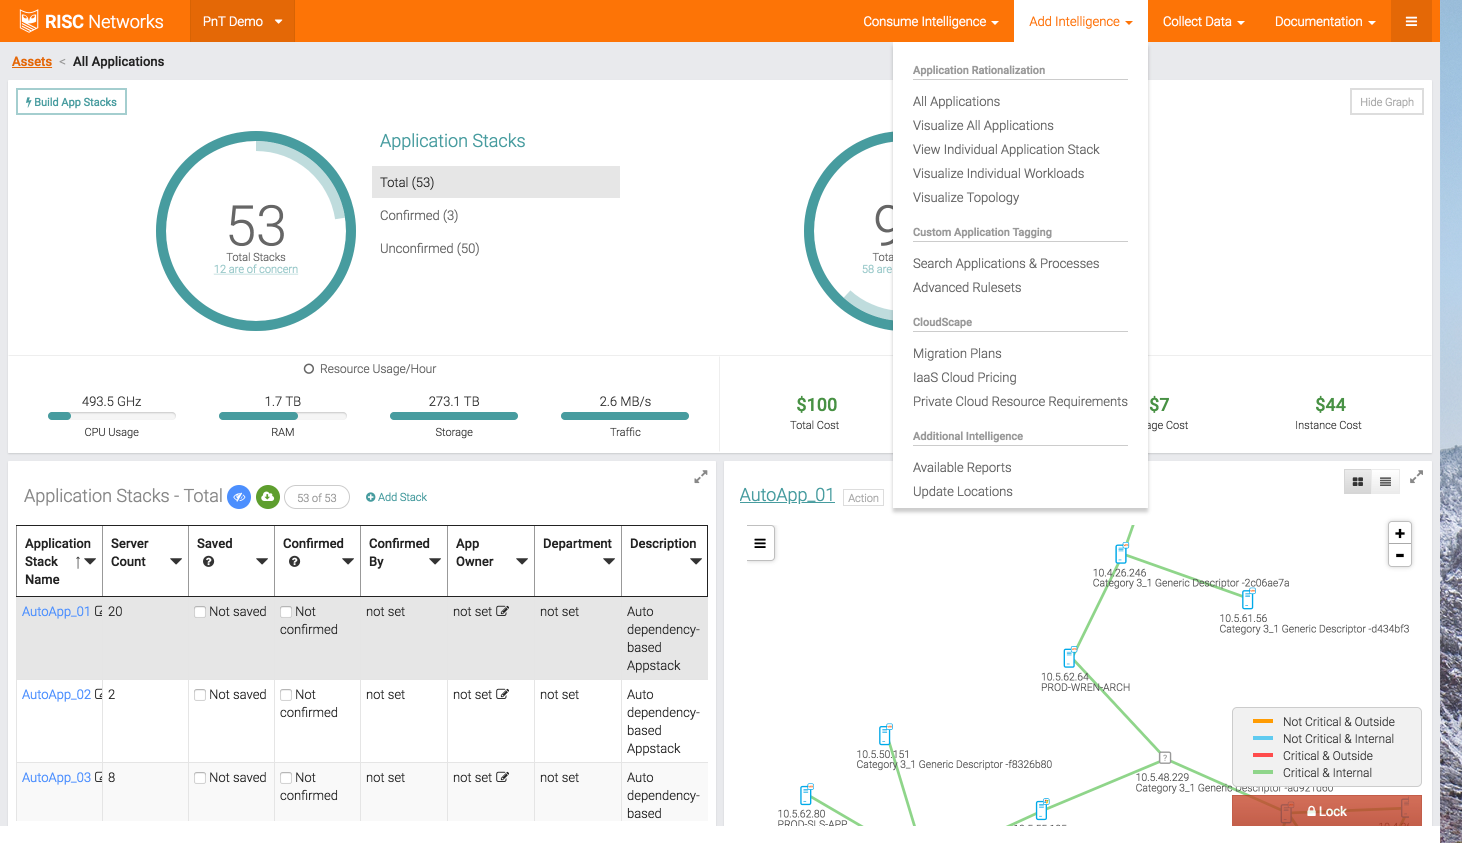Select Visualize All Applications menu item
The image size is (1462, 843).
983,125
